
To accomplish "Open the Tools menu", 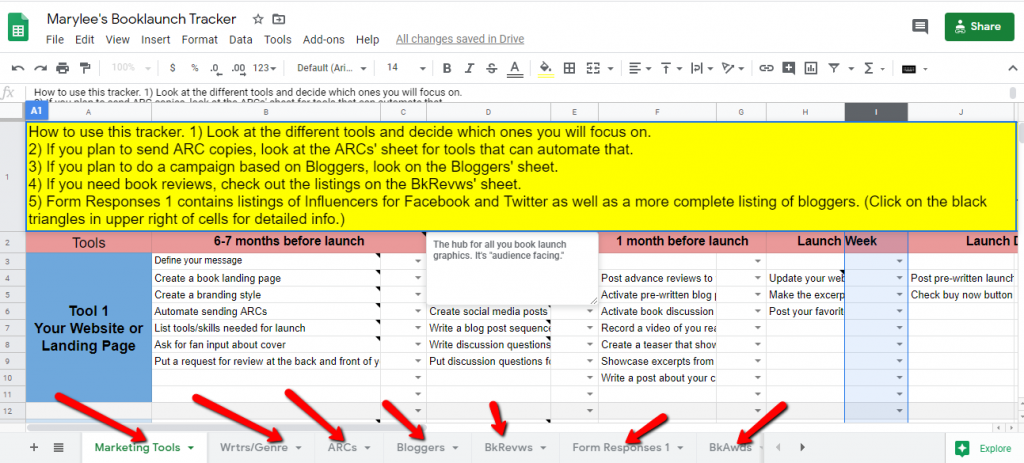I will (278, 40).
